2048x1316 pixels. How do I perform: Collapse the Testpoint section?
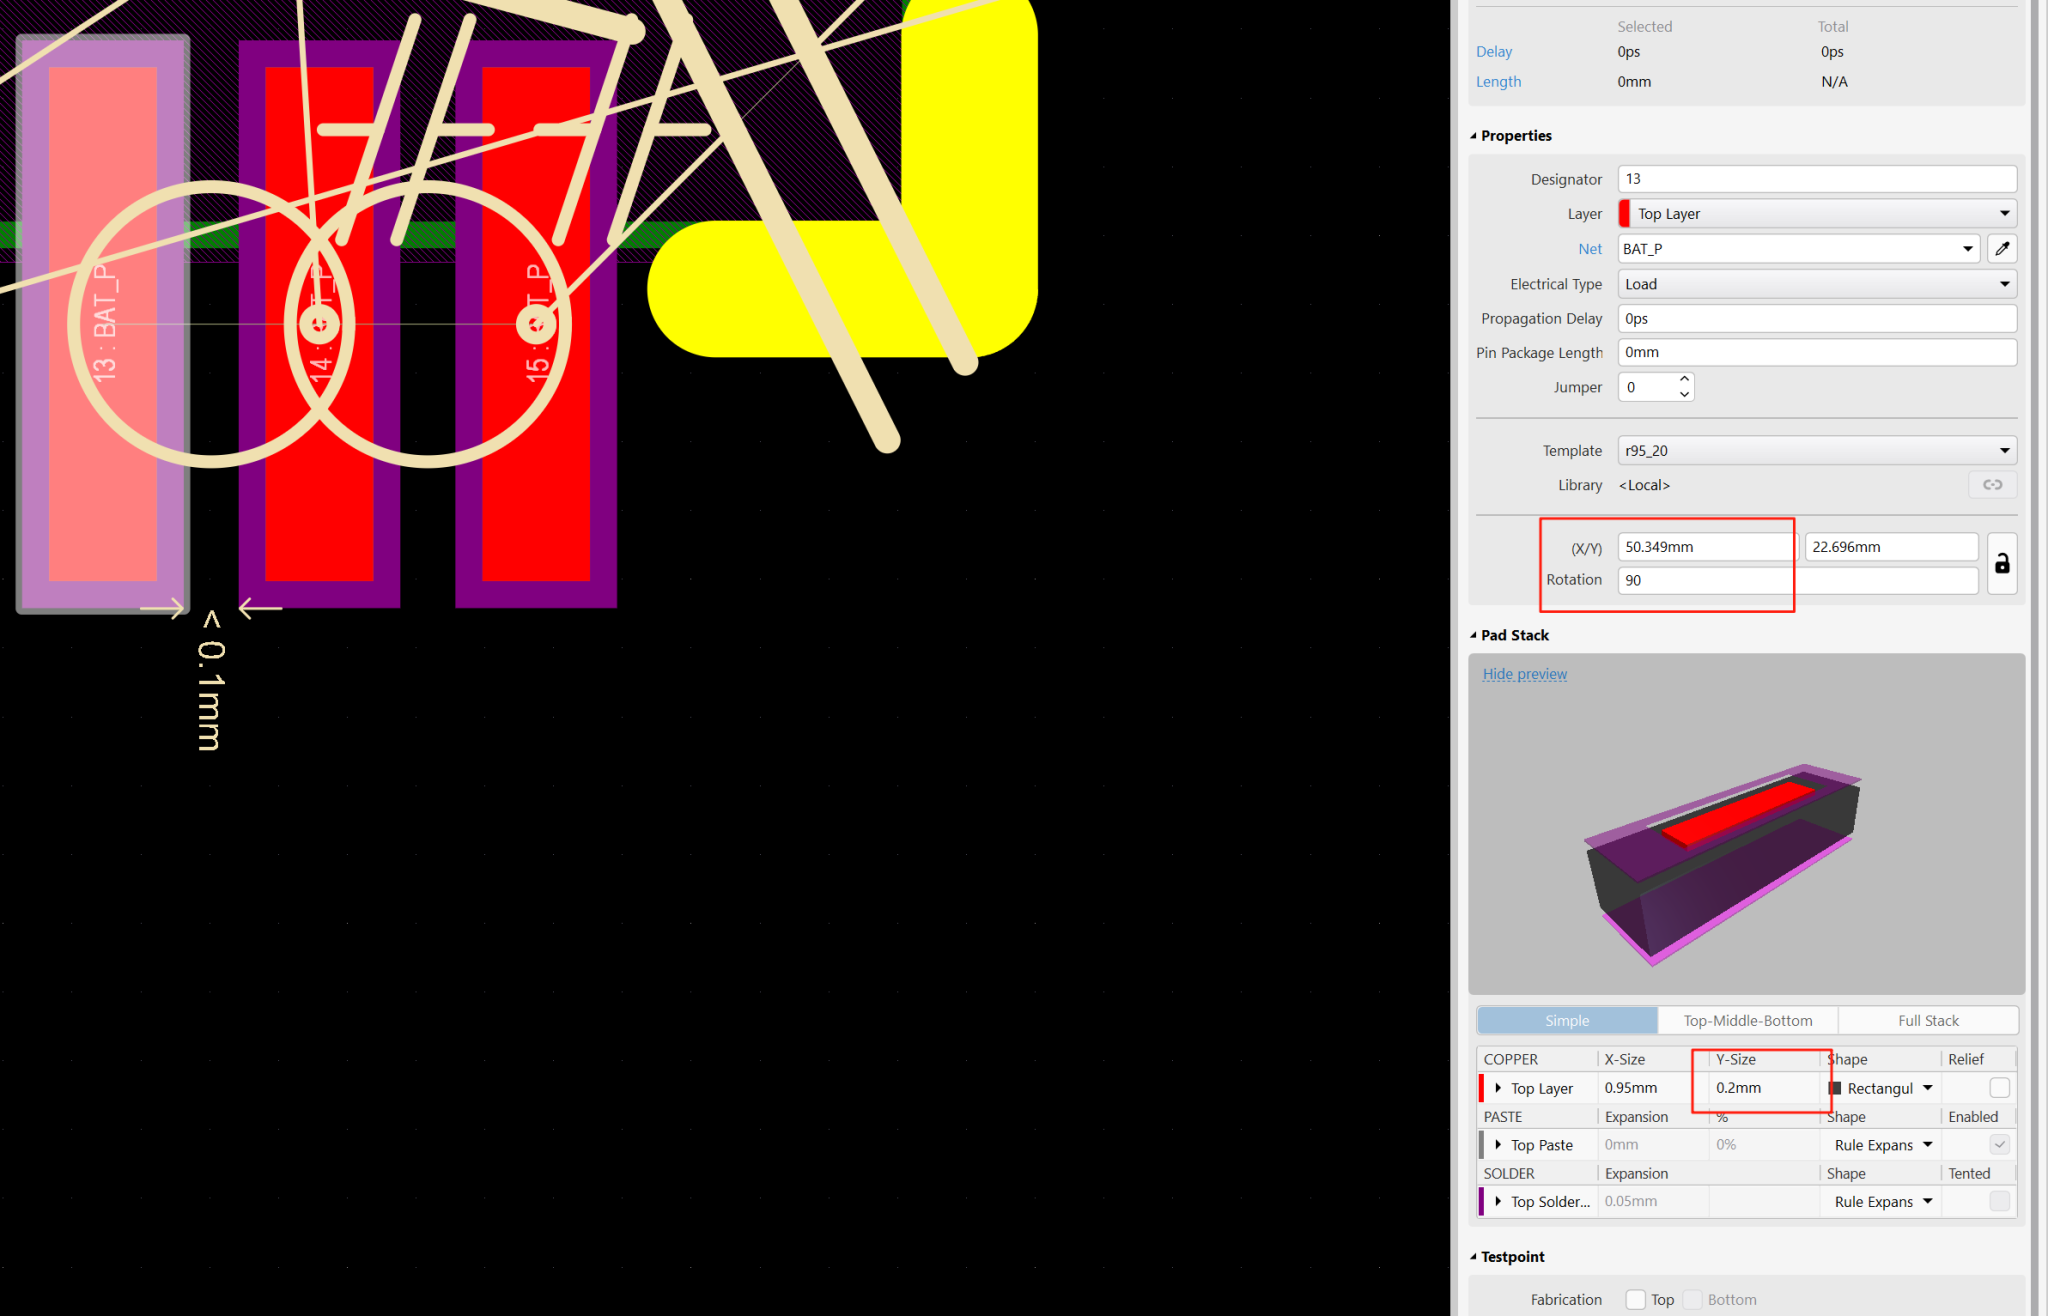[1473, 1256]
